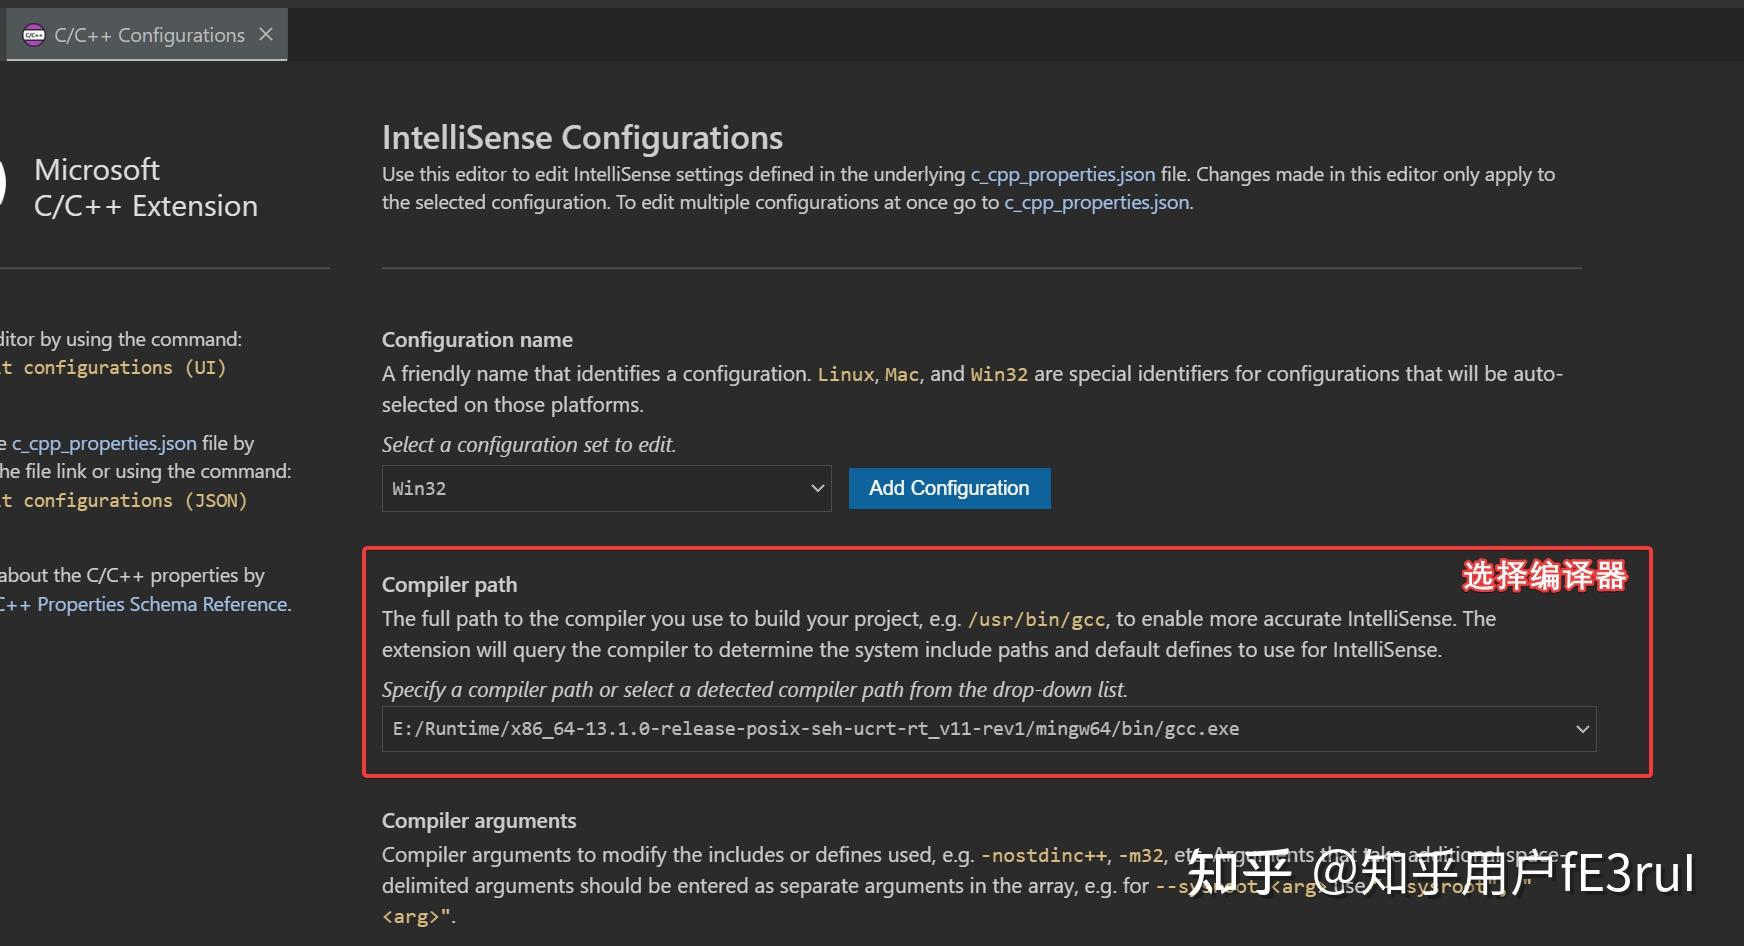Click the Win32 label inside the configuration selector
Screen dimensions: 1744x946
coord(419,488)
